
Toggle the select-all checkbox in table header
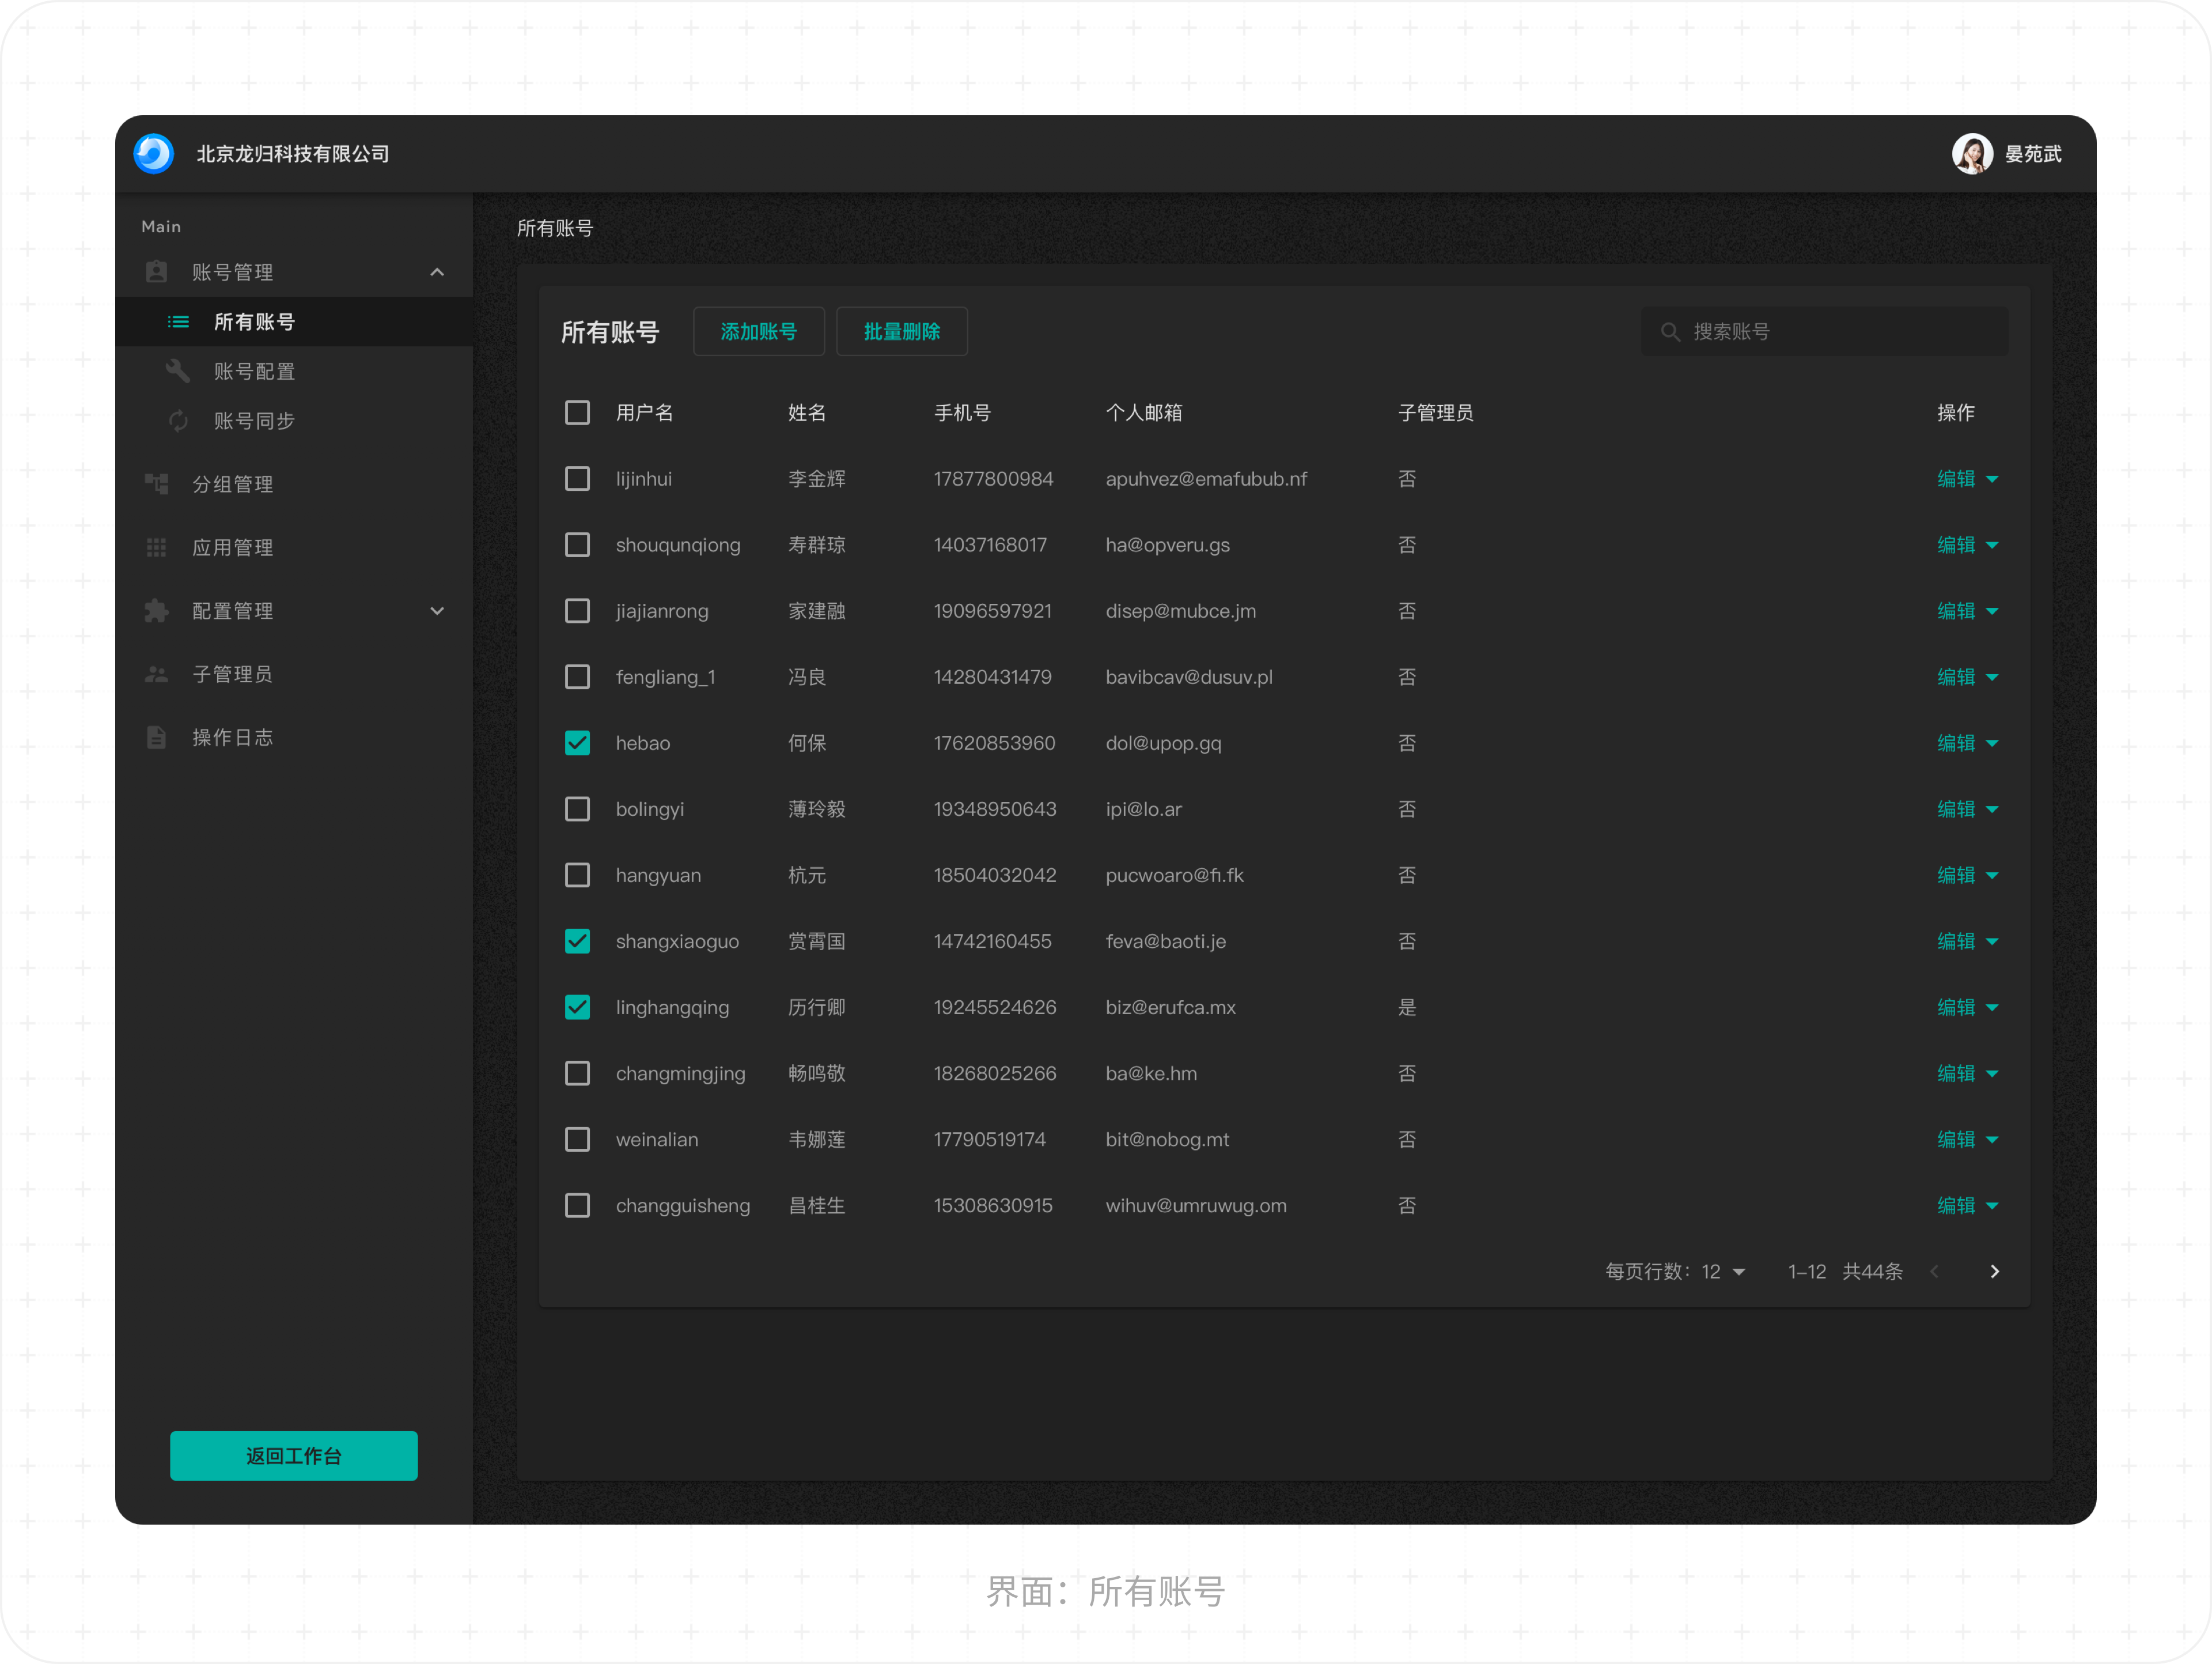click(577, 413)
